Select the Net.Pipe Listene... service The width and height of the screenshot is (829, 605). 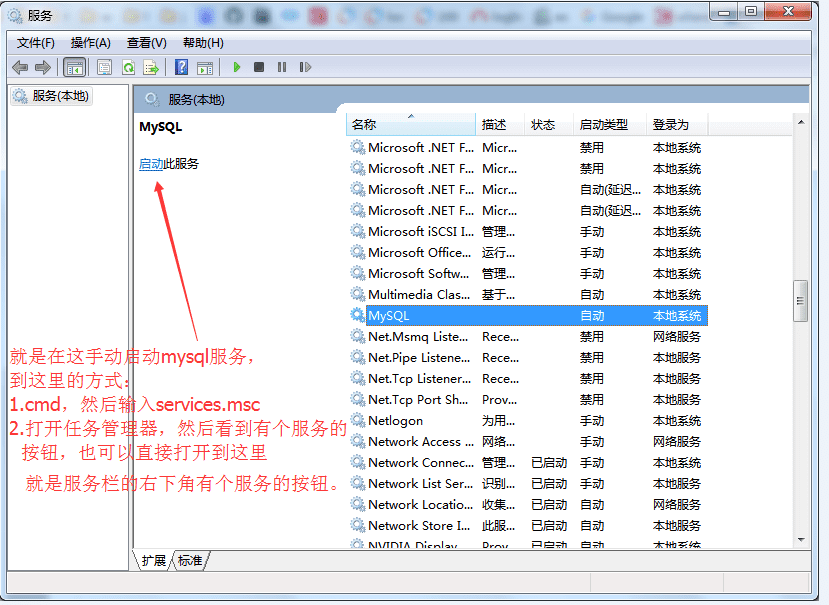[x=528, y=358]
